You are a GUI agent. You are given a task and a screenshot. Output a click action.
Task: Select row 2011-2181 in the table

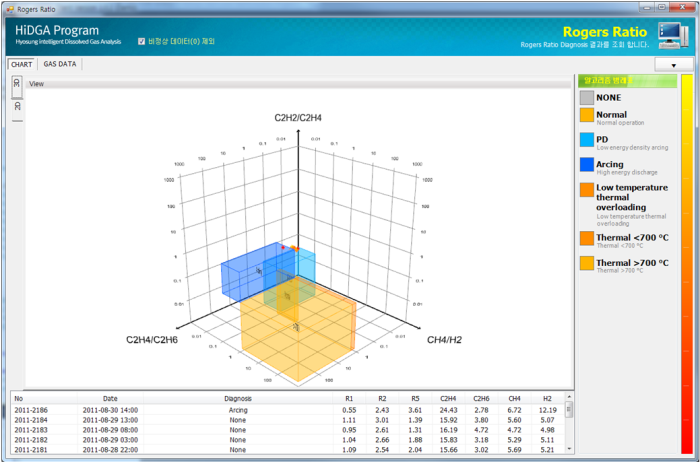tap(288, 450)
